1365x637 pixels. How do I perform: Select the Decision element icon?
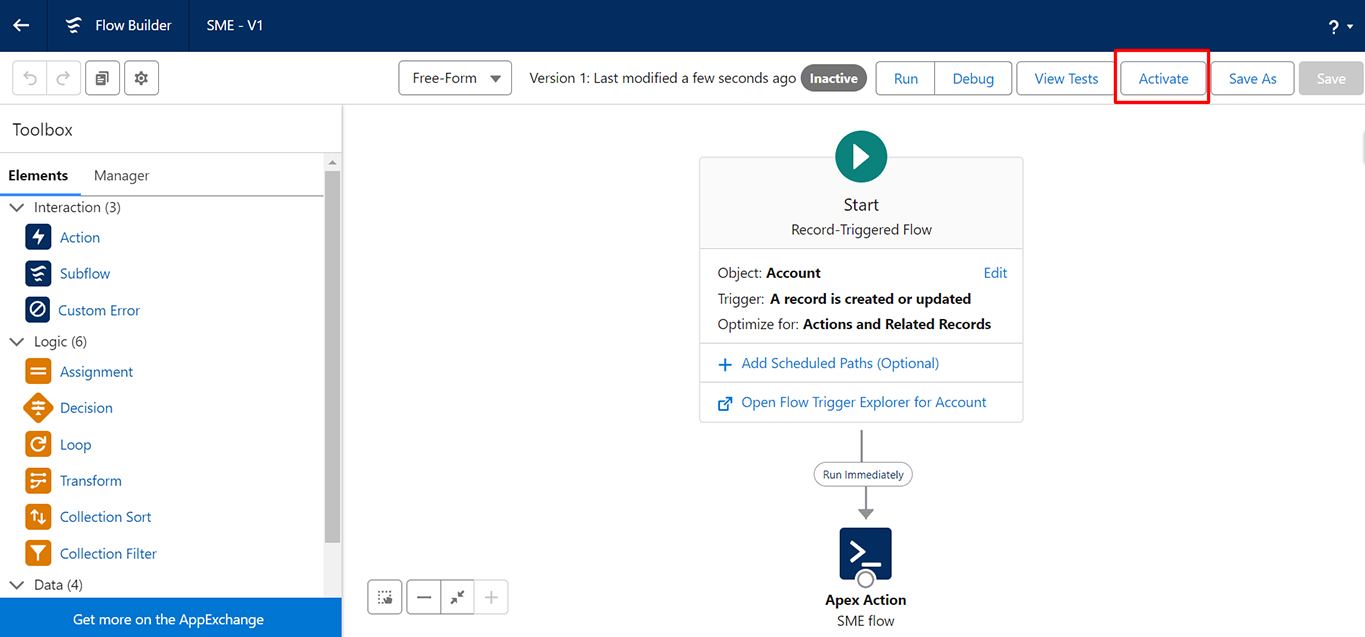(38, 408)
